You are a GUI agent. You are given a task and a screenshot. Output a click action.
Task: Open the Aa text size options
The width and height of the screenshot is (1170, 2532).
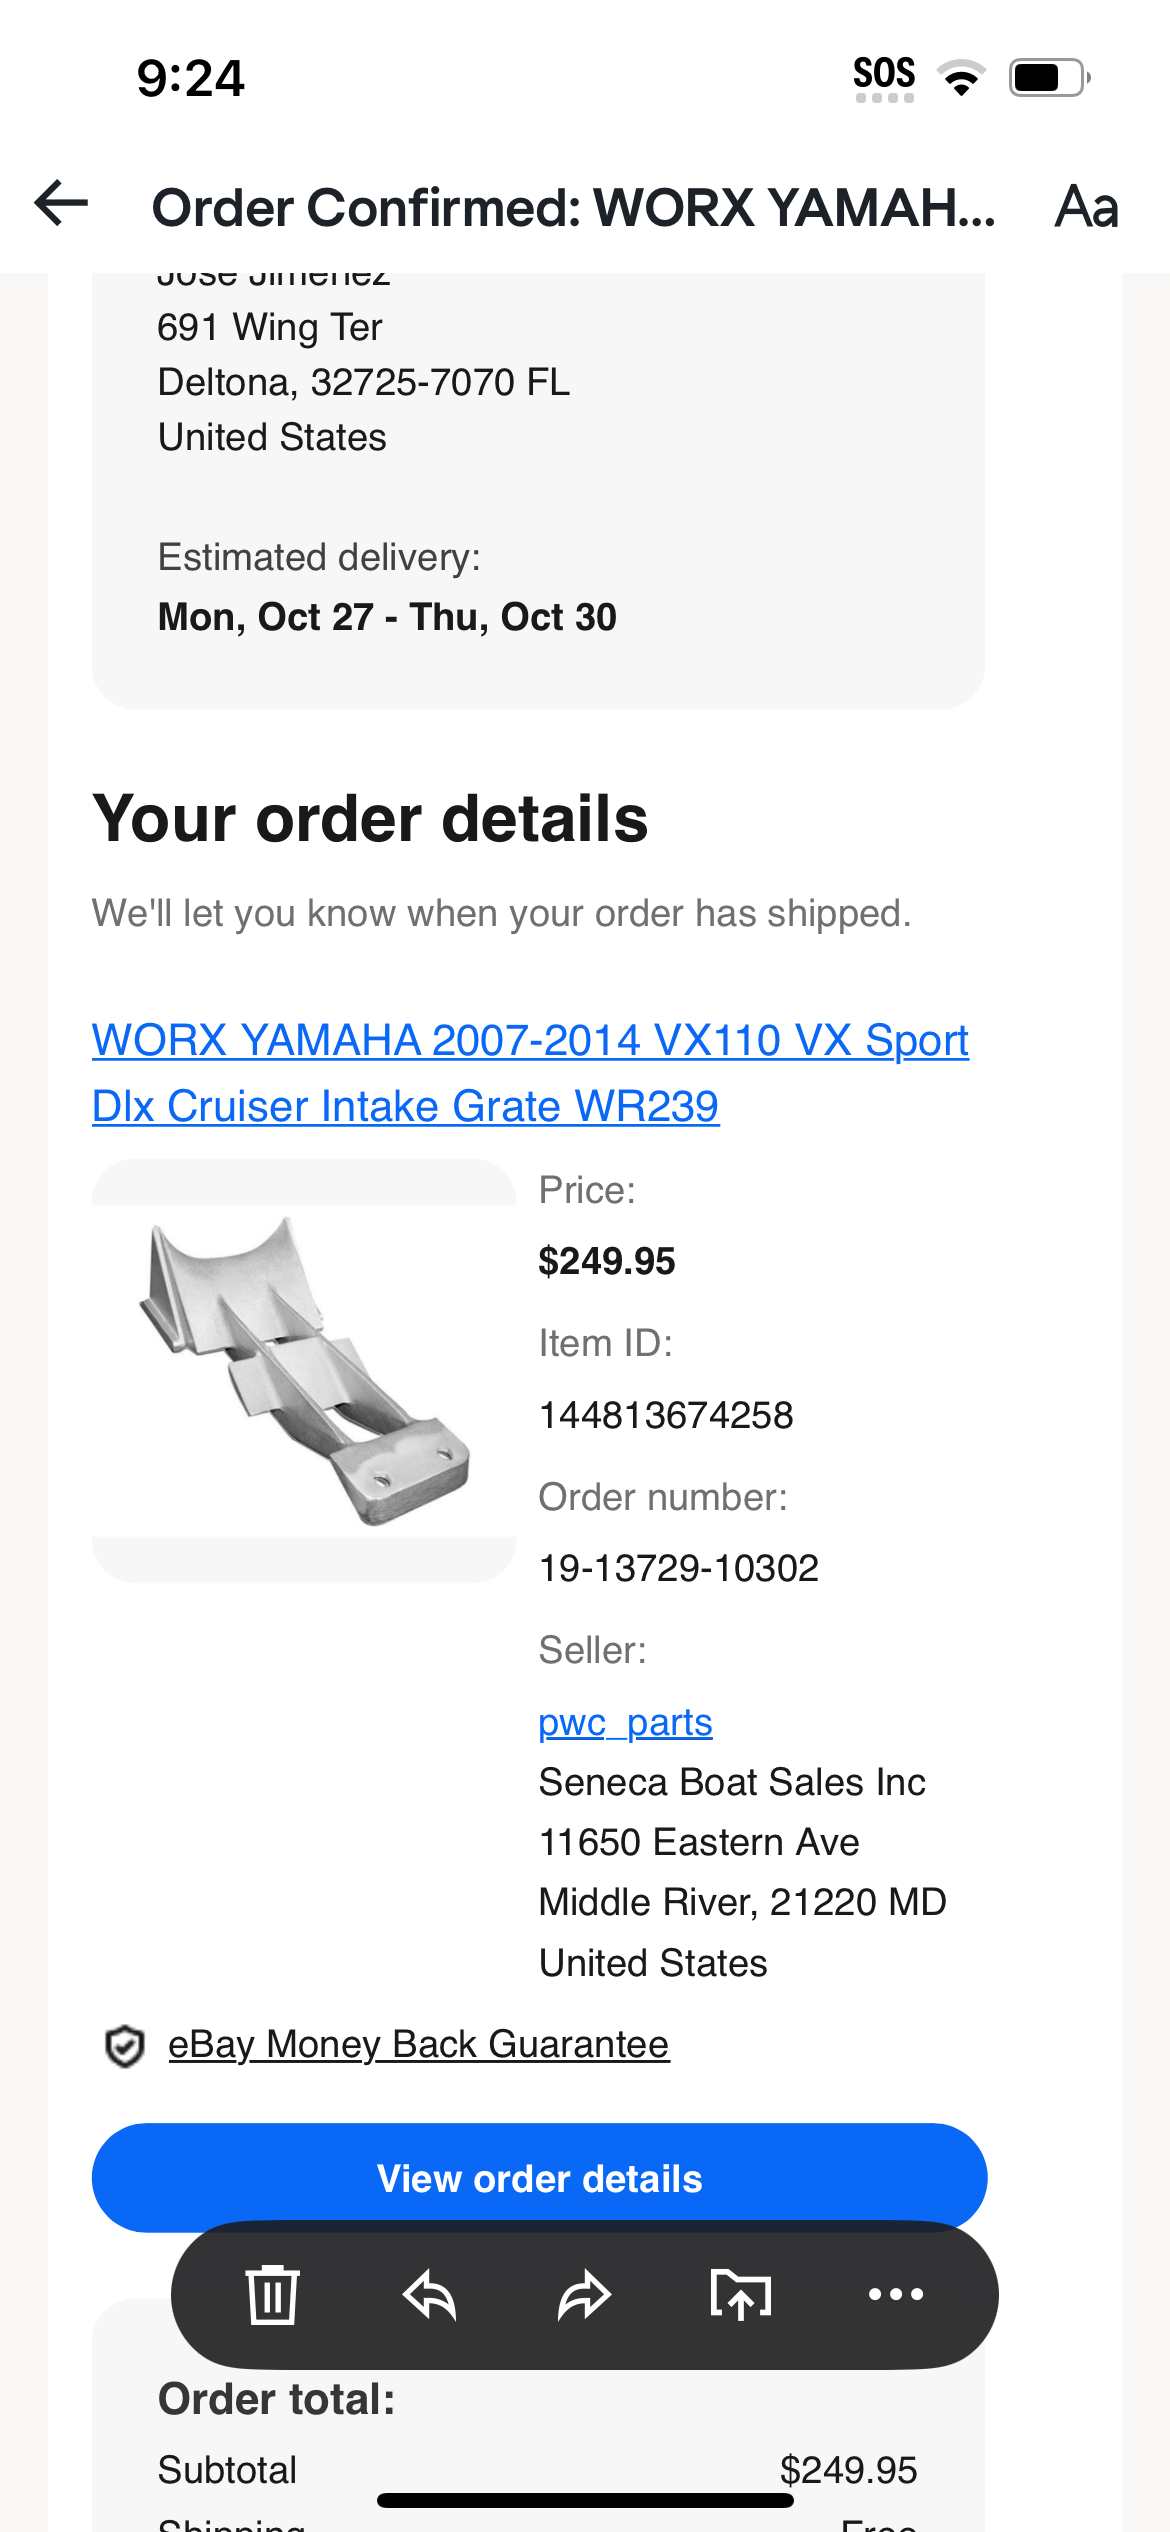coord(1086,207)
